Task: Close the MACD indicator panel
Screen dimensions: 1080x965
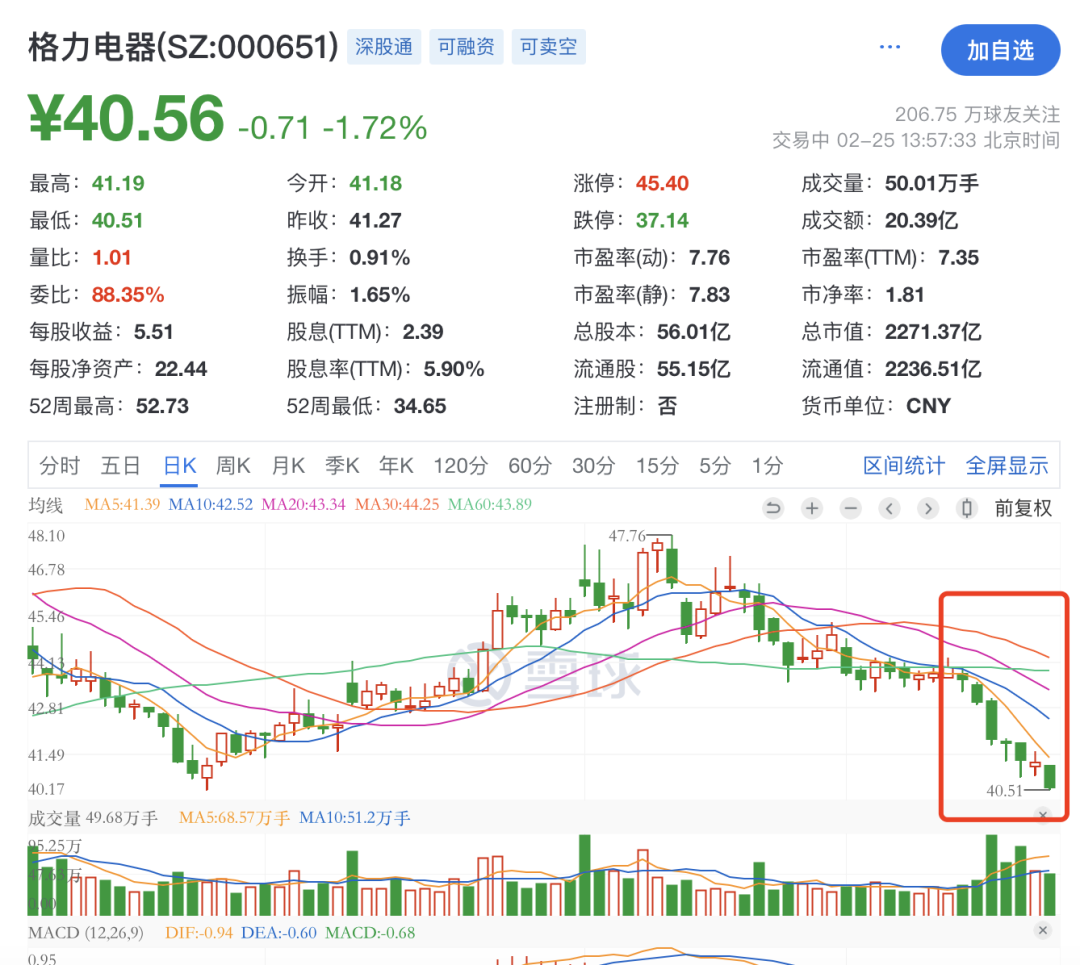Action: click(x=1043, y=931)
